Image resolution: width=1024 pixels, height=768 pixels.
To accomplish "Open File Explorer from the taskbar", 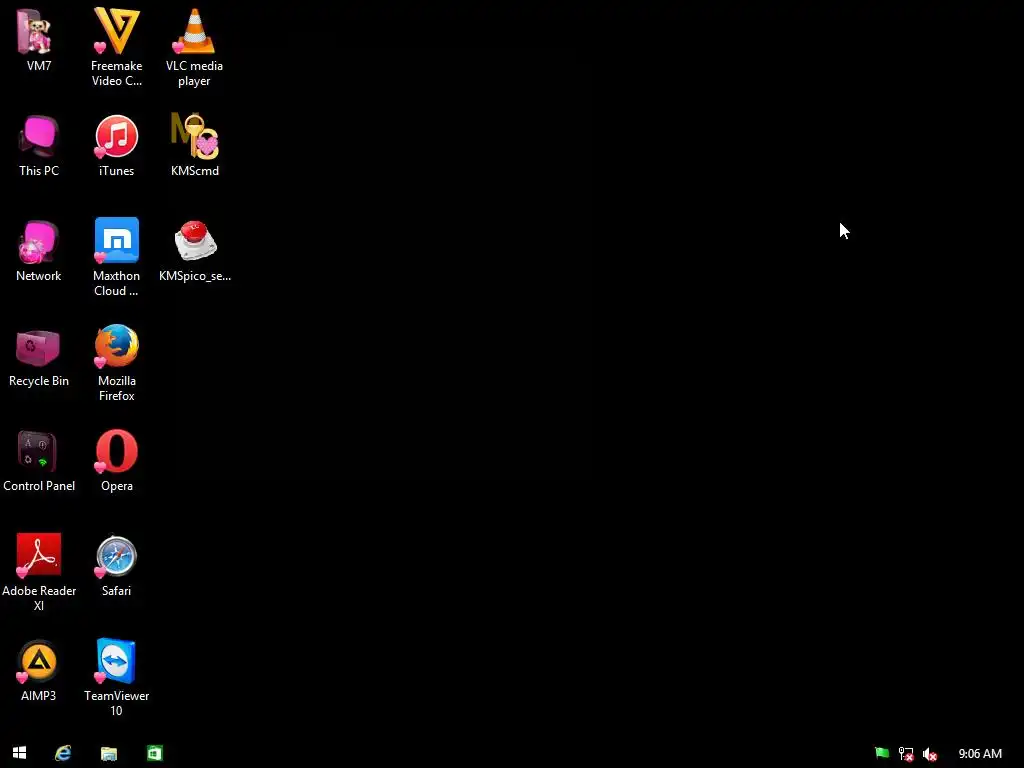I will pos(108,754).
